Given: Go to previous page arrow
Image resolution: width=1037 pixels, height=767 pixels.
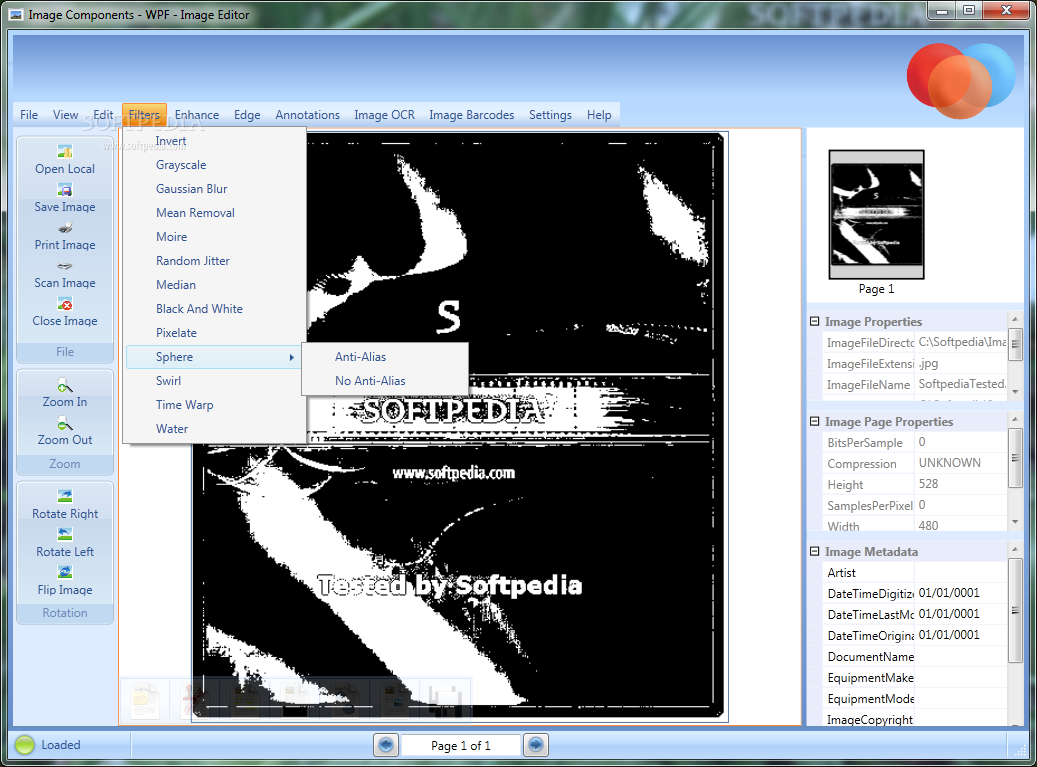Looking at the screenshot, I should click(x=386, y=745).
